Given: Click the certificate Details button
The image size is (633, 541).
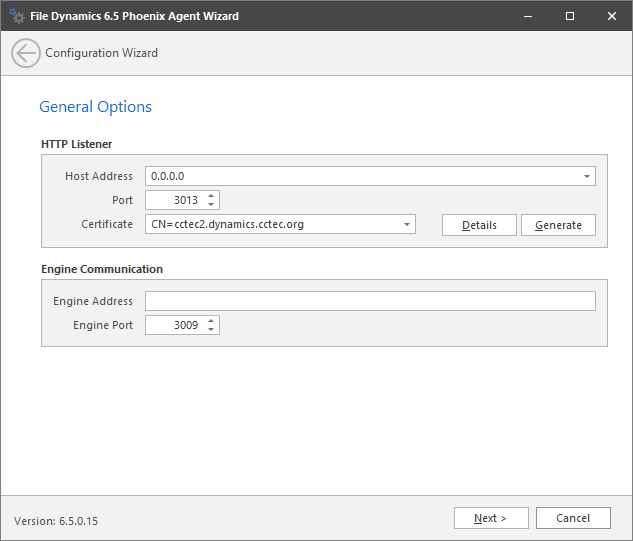Looking at the screenshot, I should pos(479,225).
